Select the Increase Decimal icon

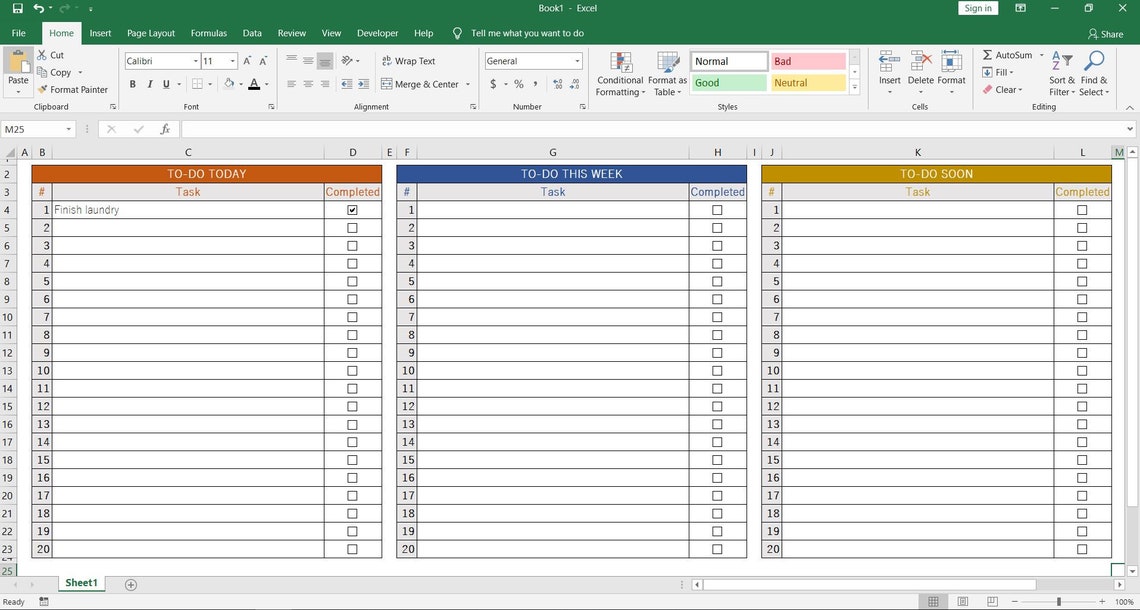tap(556, 85)
